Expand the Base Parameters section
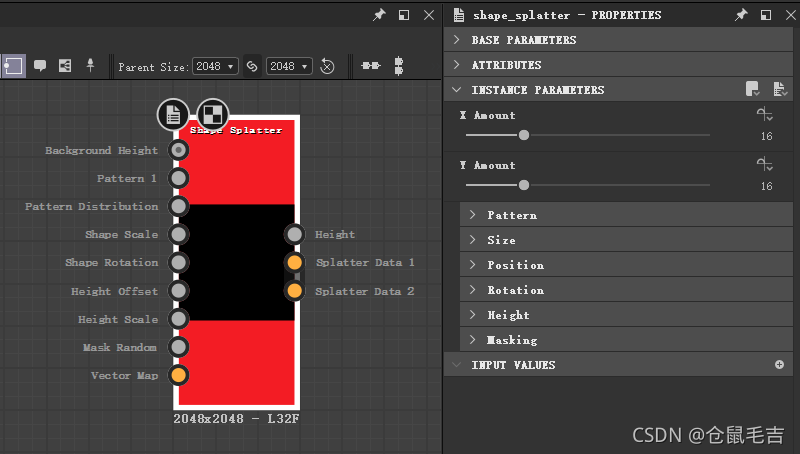This screenshot has height=454, width=800. [618, 40]
